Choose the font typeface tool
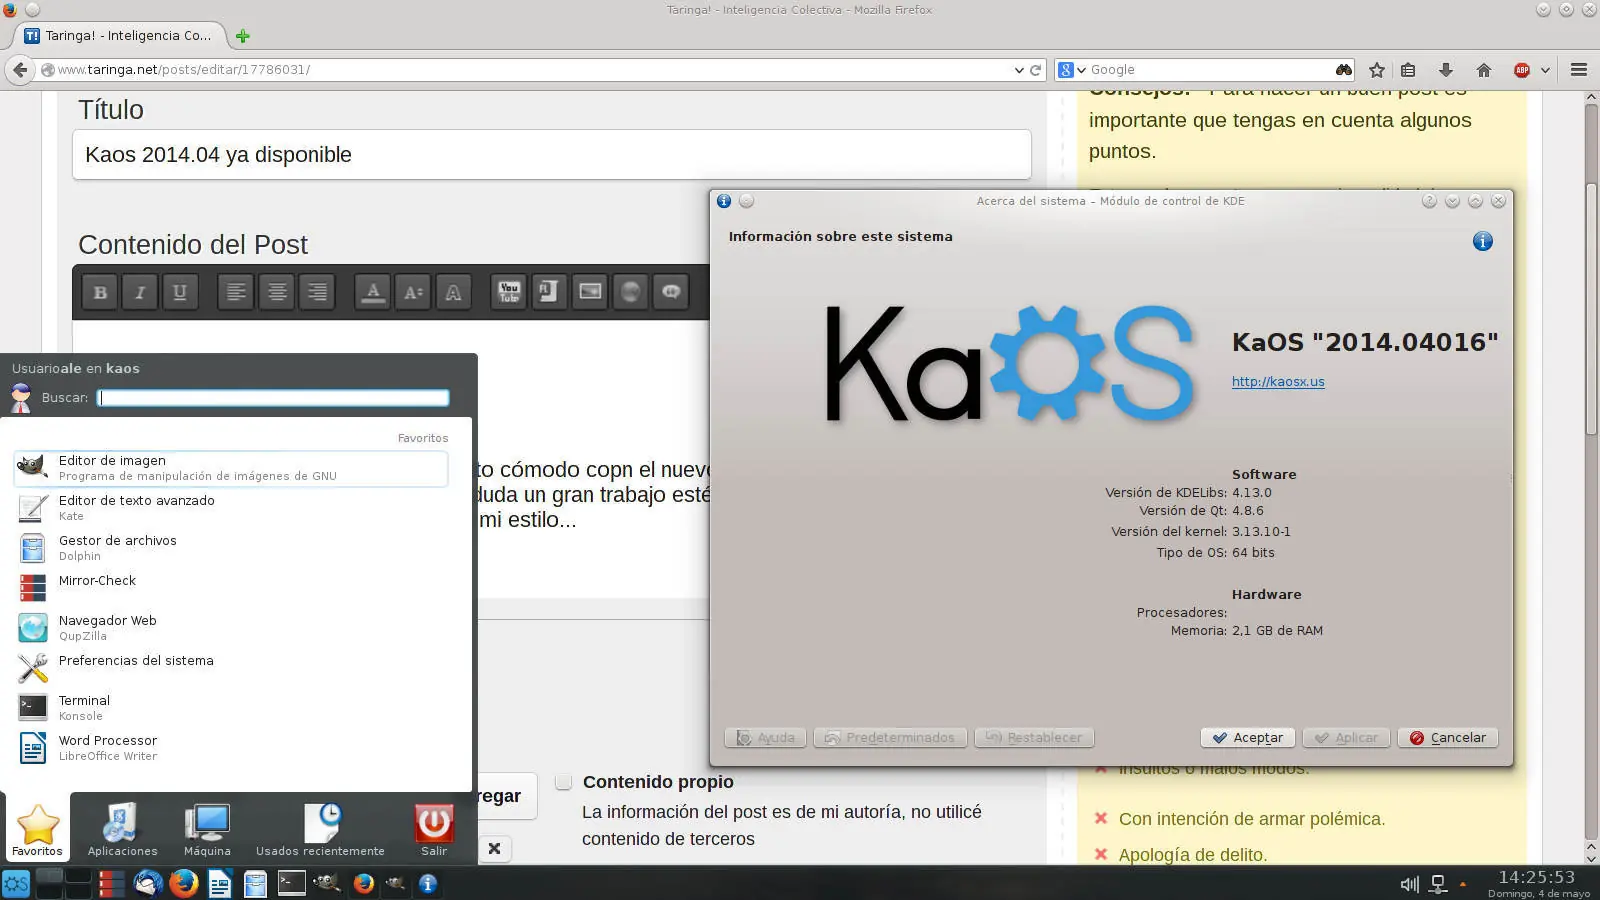The height and width of the screenshot is (900, 1600). tap(453, 292)
